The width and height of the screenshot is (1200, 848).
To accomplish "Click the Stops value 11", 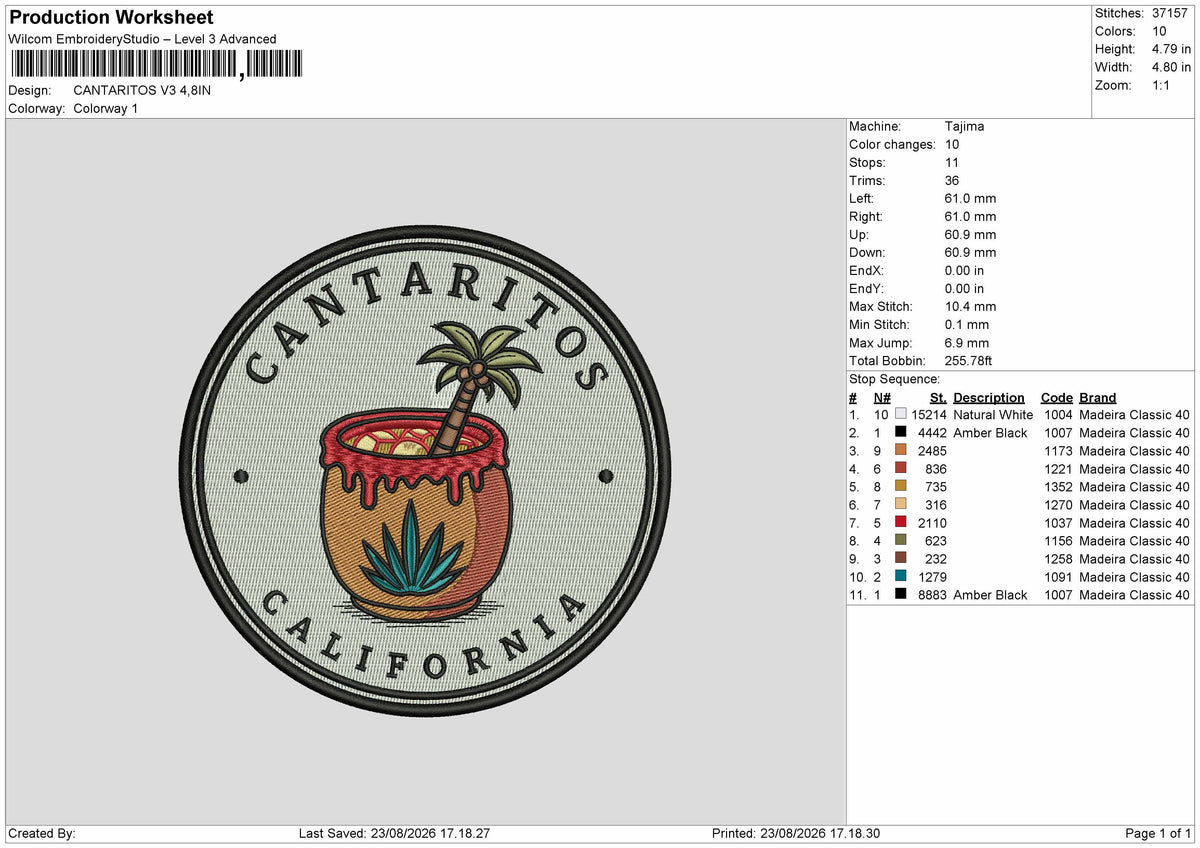I will [x=951, y=162].
